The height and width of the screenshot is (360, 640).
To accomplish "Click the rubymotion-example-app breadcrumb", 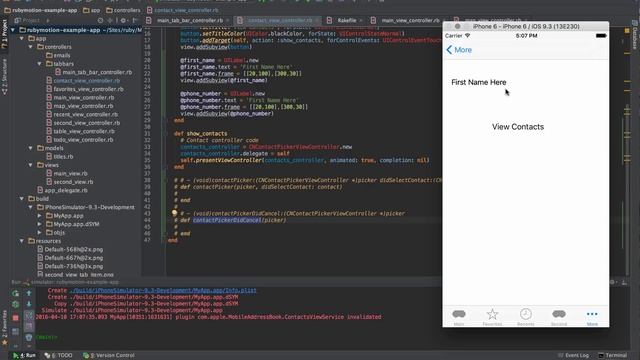I will click(x=41, y=10).
